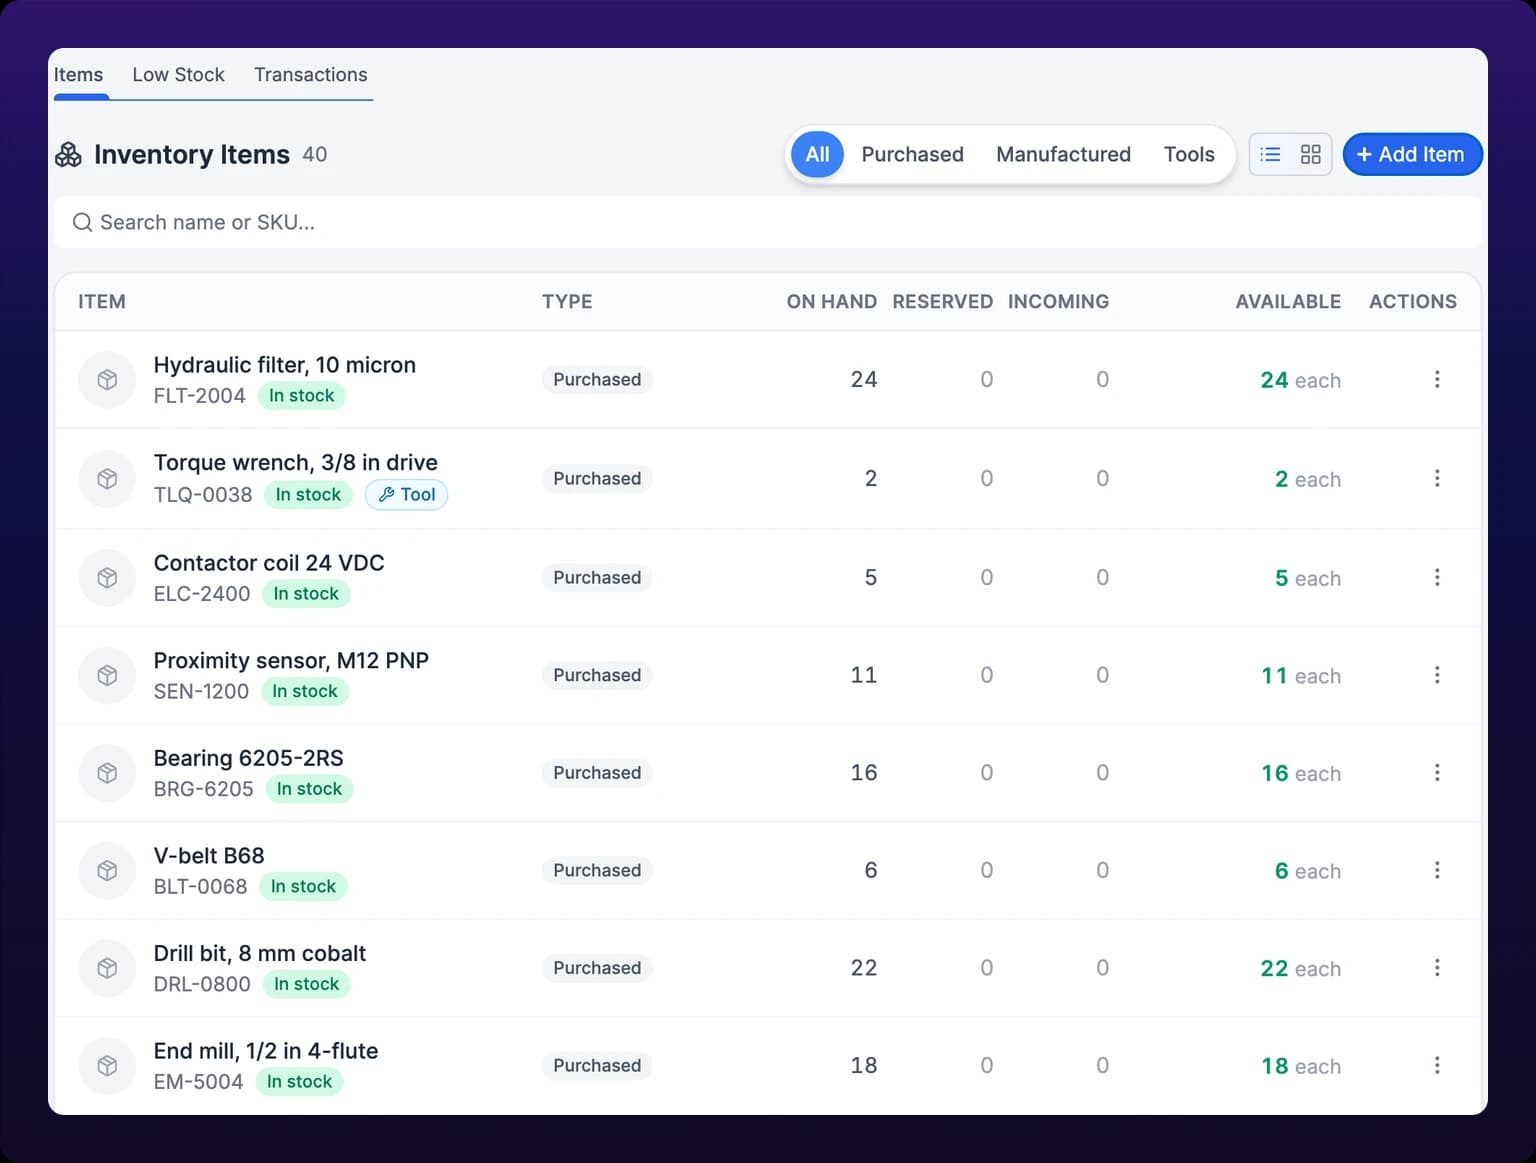Click the AVAILABLE column header
This screenshot has height=1163, width=1536.
[x=1288, y=301]
